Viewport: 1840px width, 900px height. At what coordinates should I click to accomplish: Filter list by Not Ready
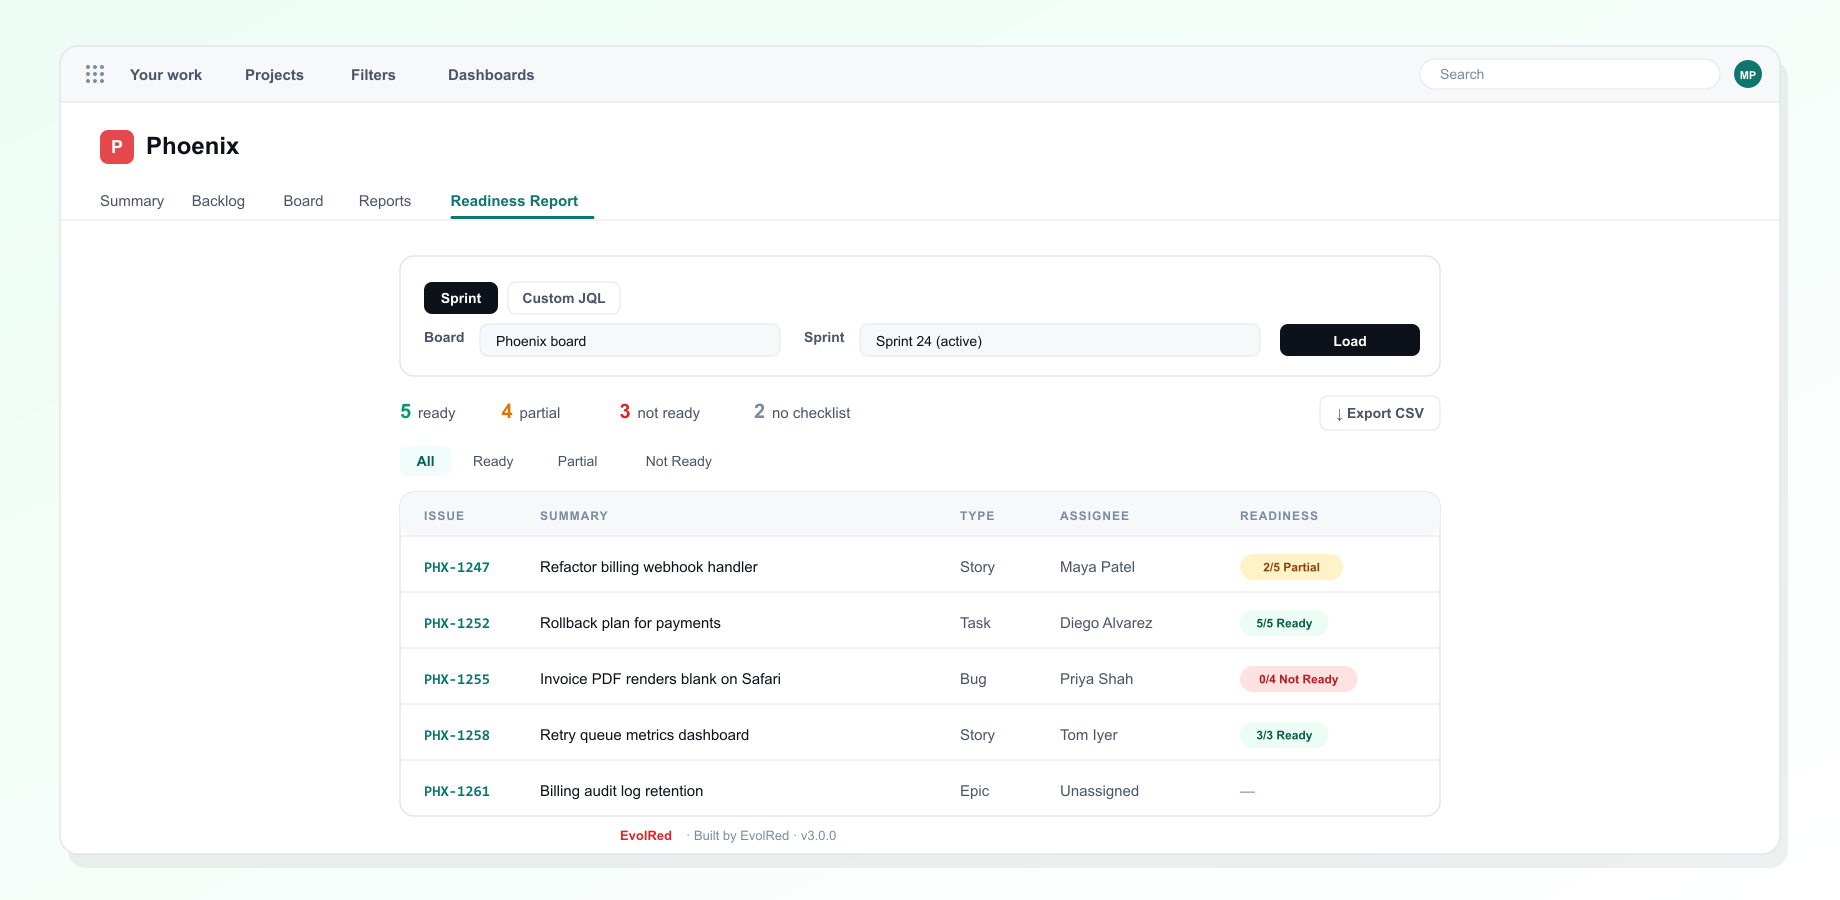(679, 461)
